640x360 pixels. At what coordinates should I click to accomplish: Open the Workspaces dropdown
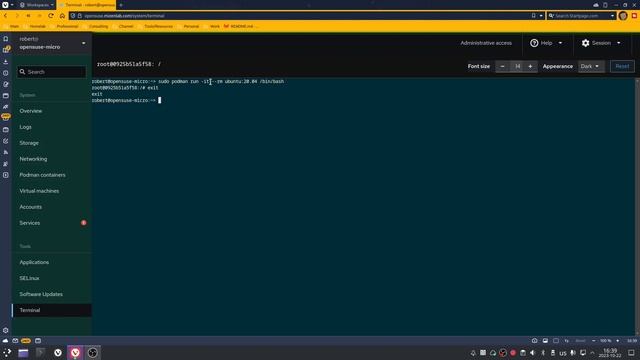coord(37,5)
